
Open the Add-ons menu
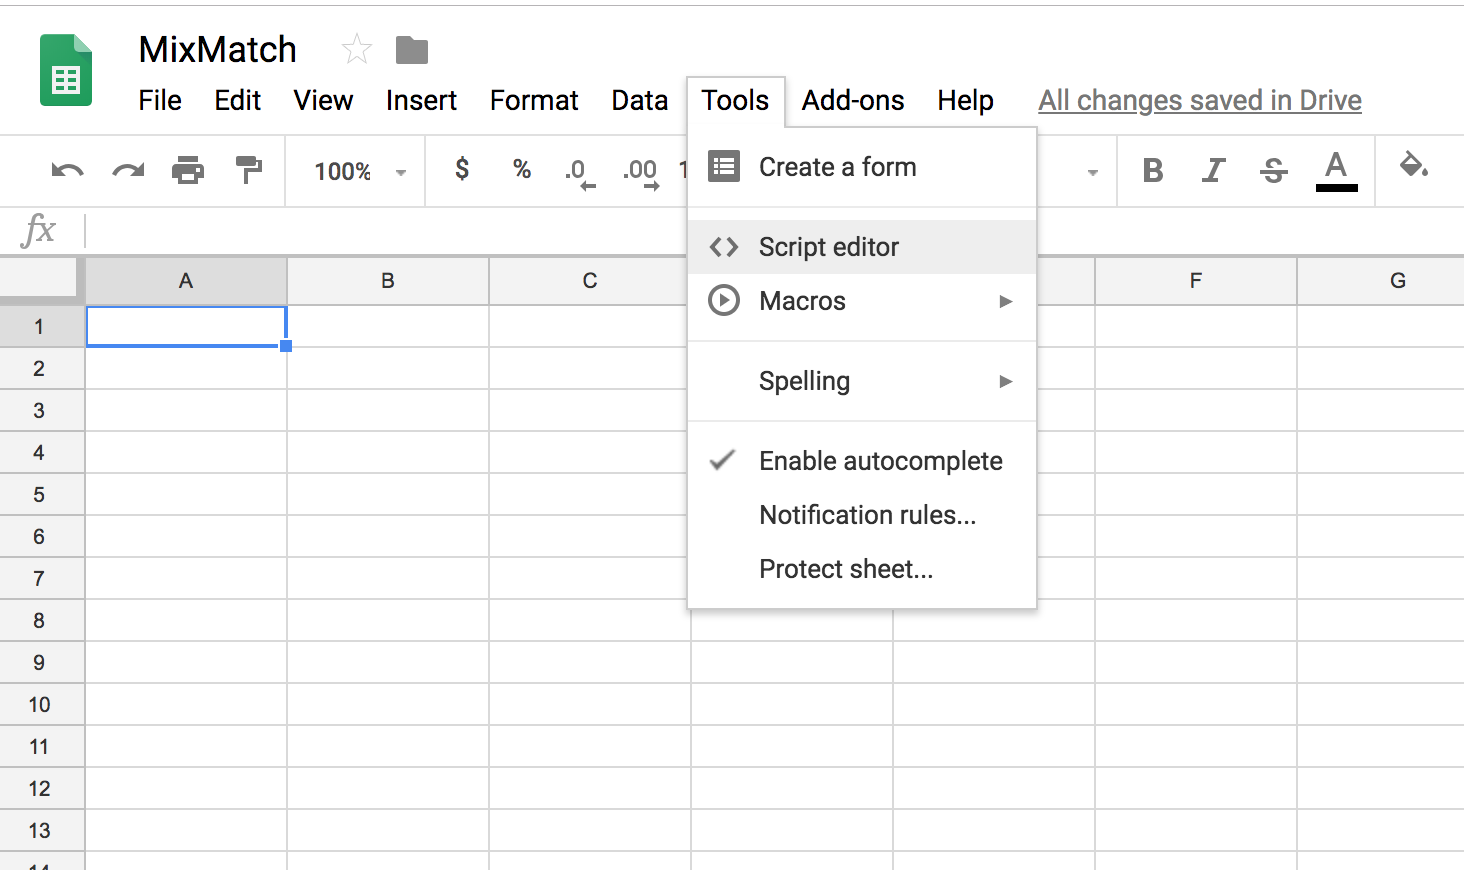click(x=852, y=101)
